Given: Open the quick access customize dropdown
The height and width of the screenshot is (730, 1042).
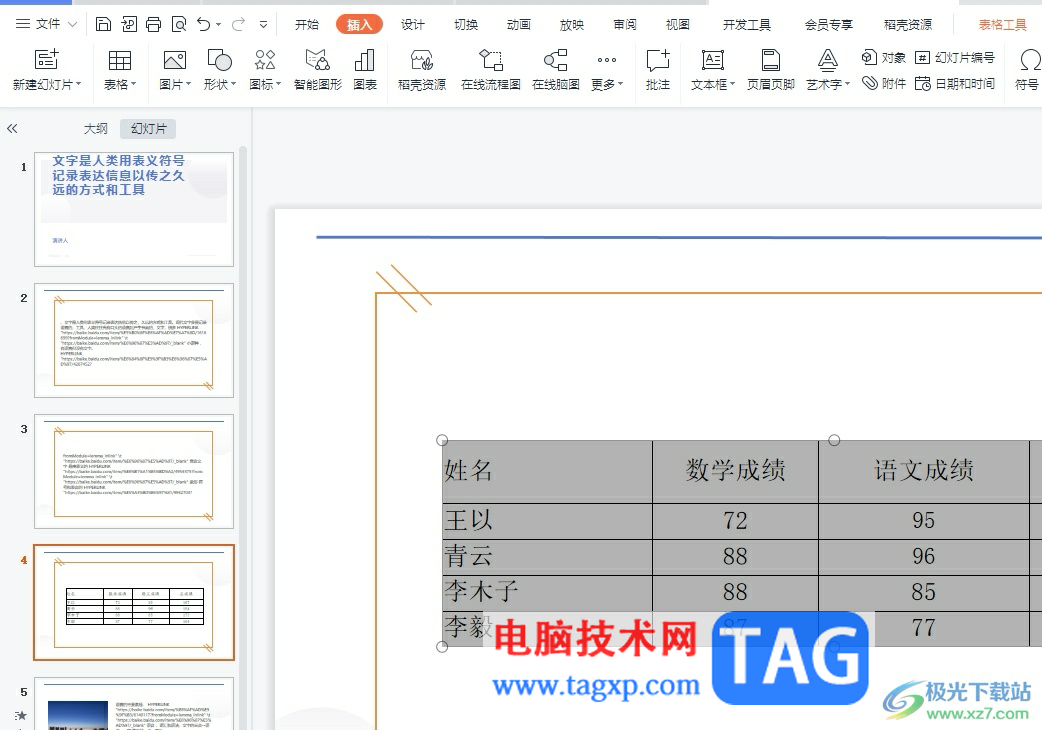Looking at the screenshot, I should coord(263,25).
